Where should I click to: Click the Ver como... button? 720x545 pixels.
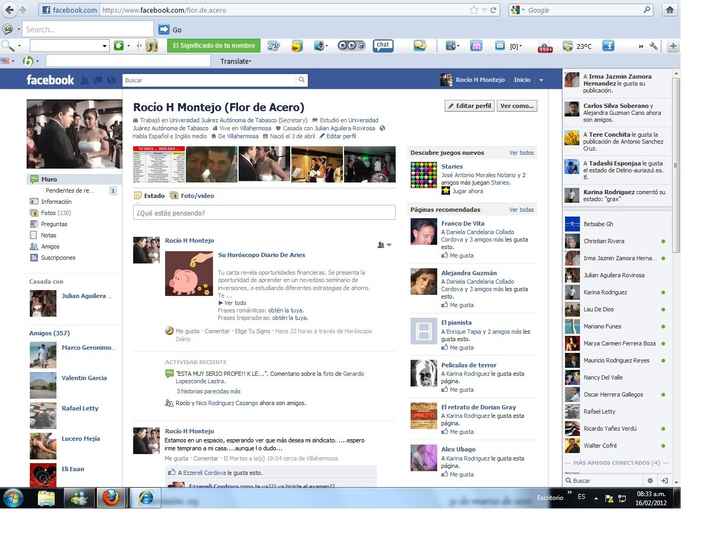click(x=517, y=106)
